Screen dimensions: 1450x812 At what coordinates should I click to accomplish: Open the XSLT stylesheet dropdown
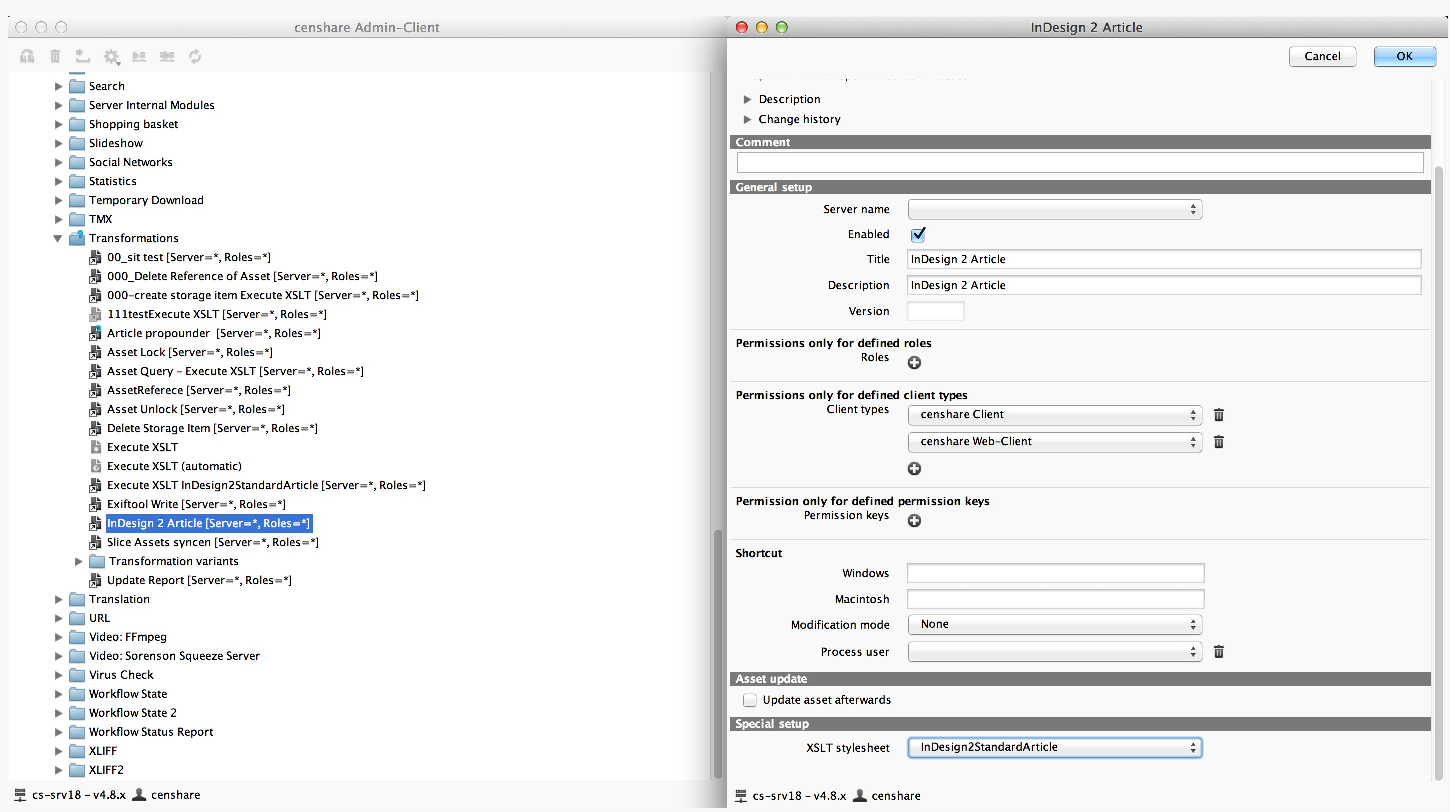pyautogui.click(x=1054, y=747)
